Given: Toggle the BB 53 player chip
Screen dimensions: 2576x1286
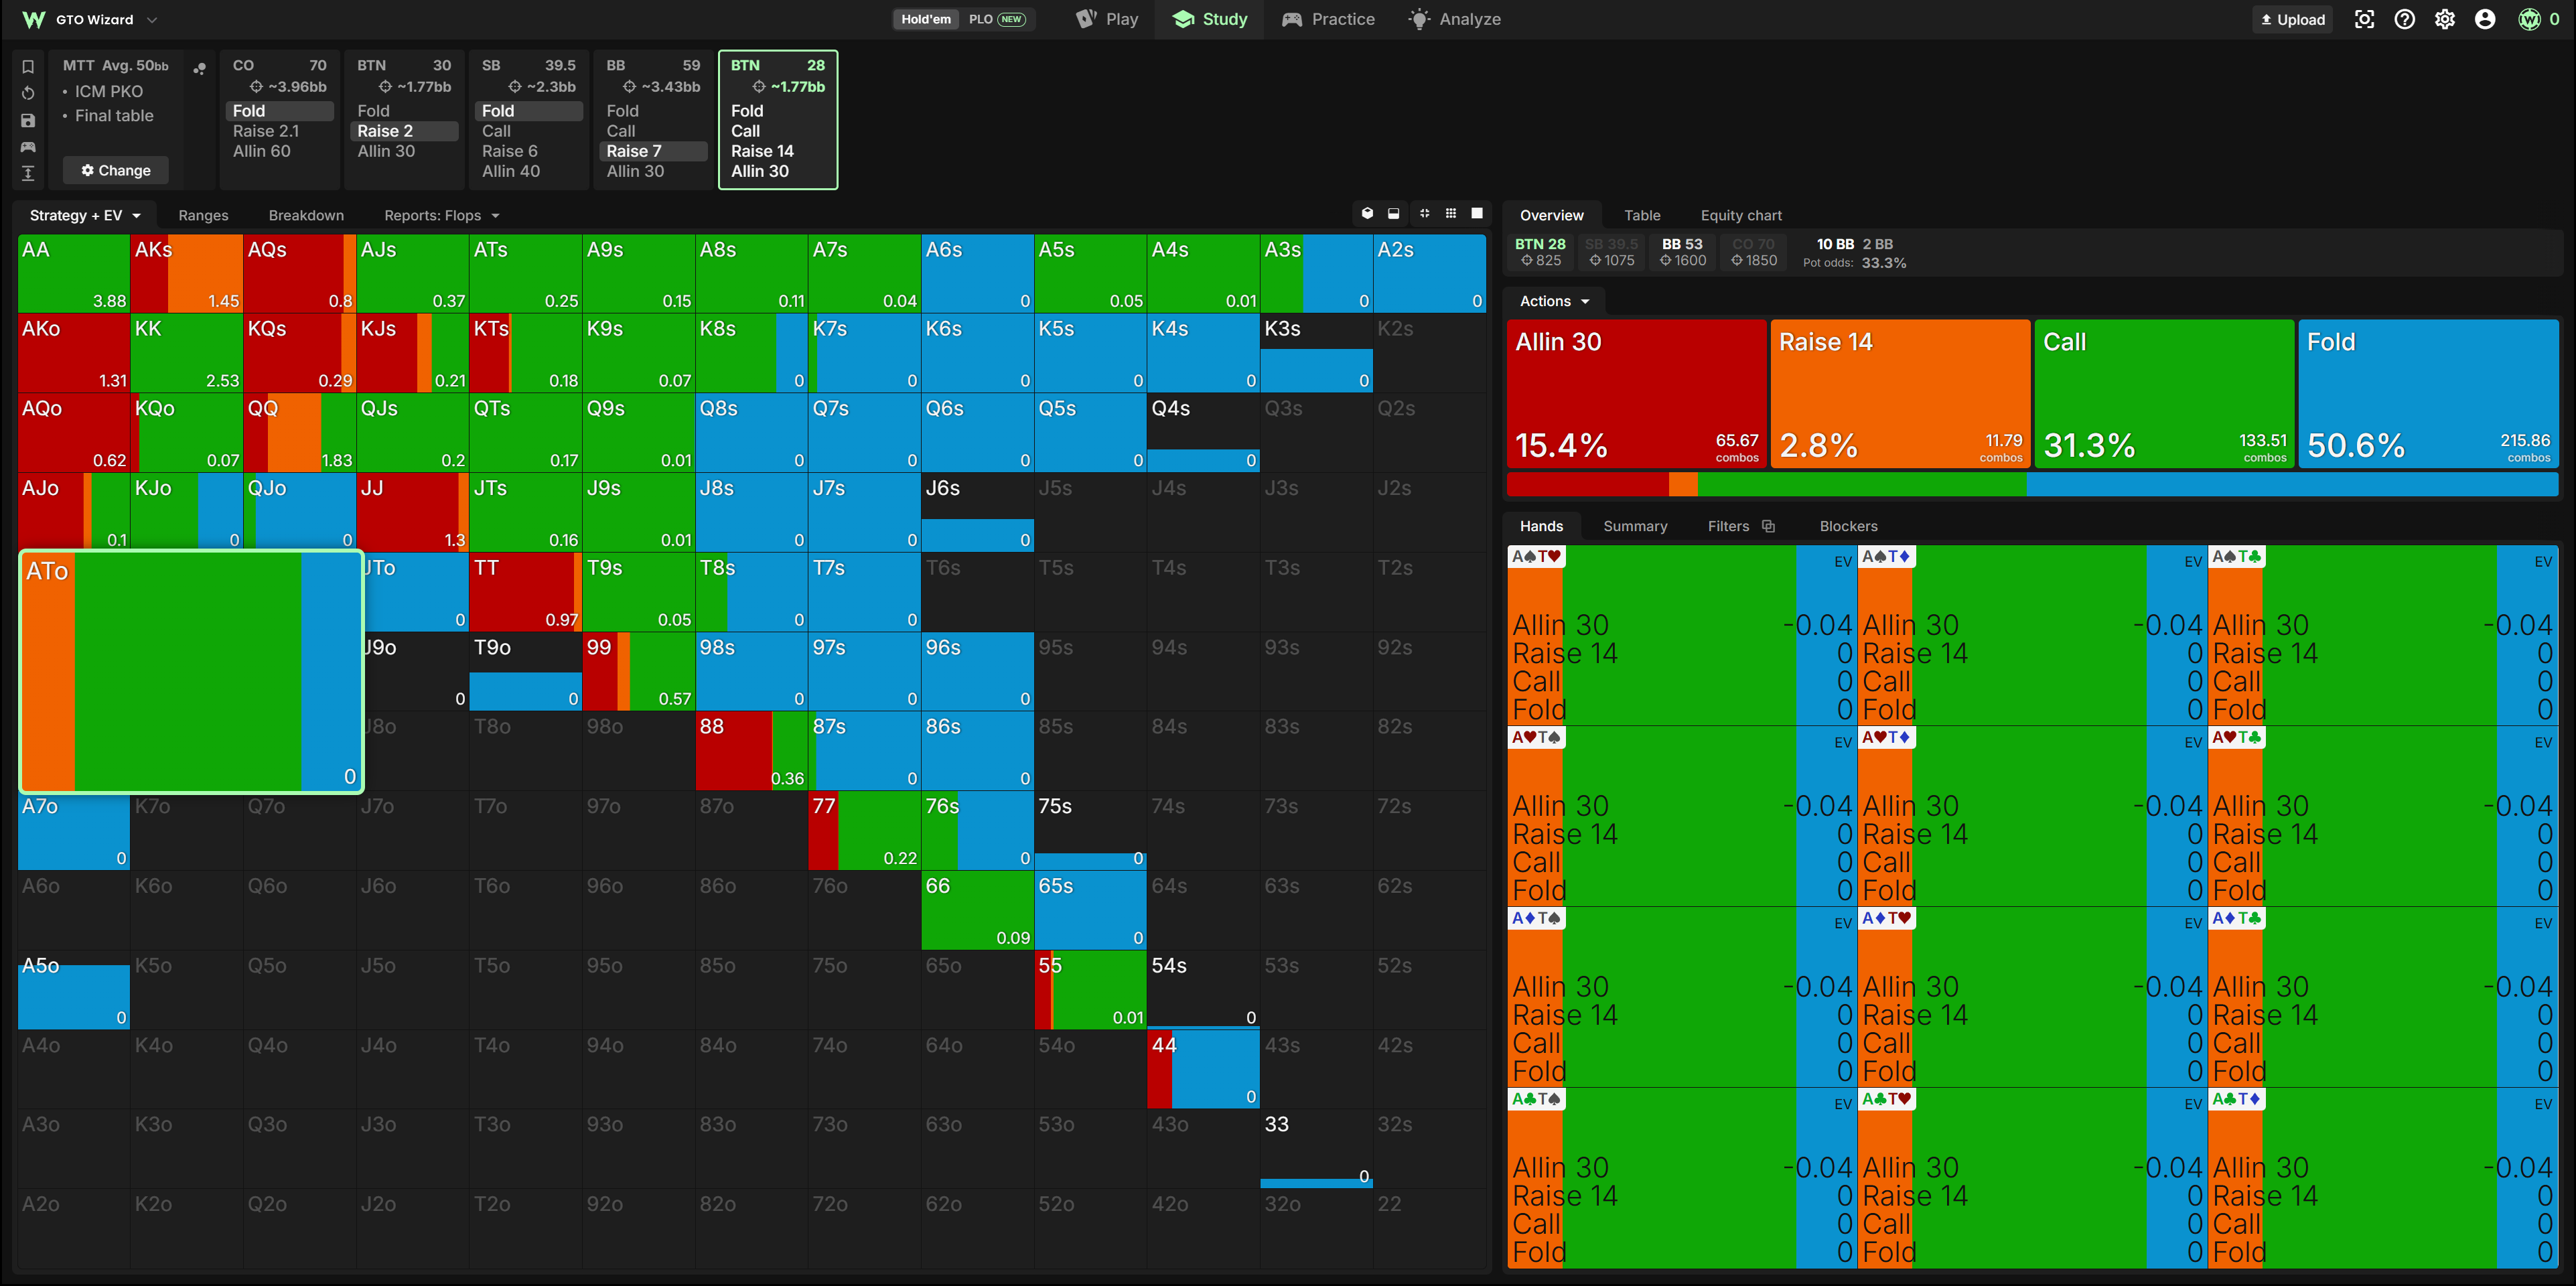Looking at the screenshot, I should tap(1682, 252).
